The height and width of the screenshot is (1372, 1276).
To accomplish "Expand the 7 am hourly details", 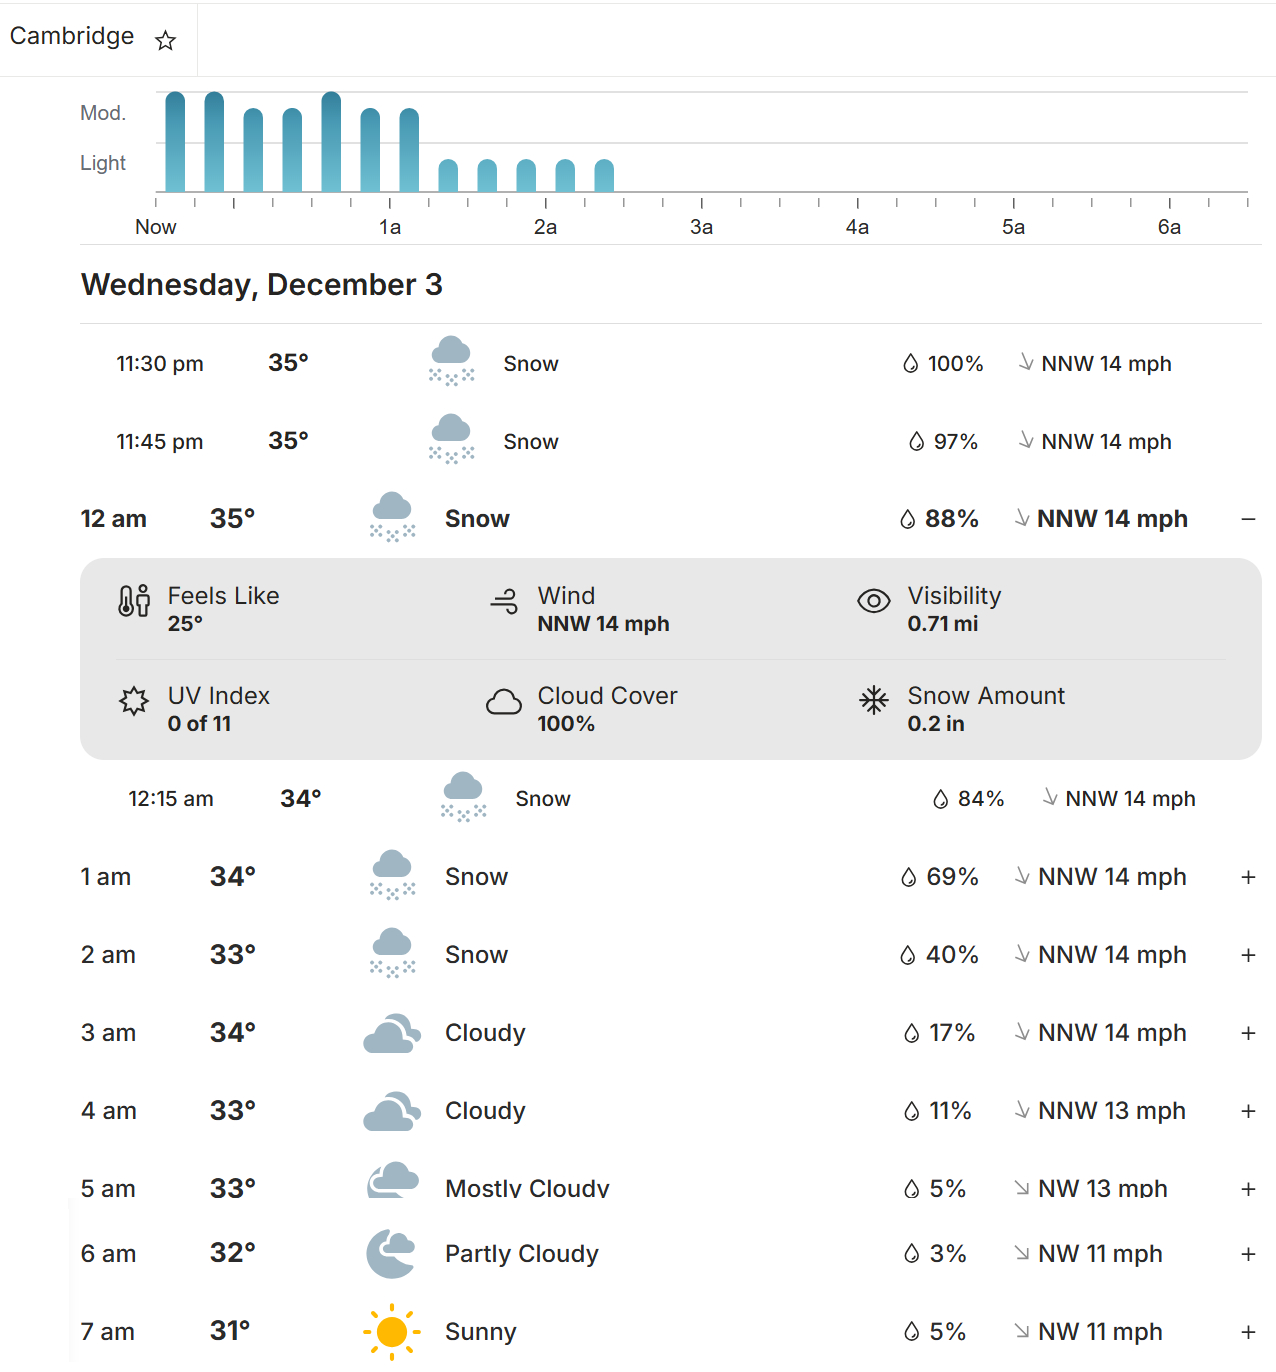I will pos(1248,1332).
